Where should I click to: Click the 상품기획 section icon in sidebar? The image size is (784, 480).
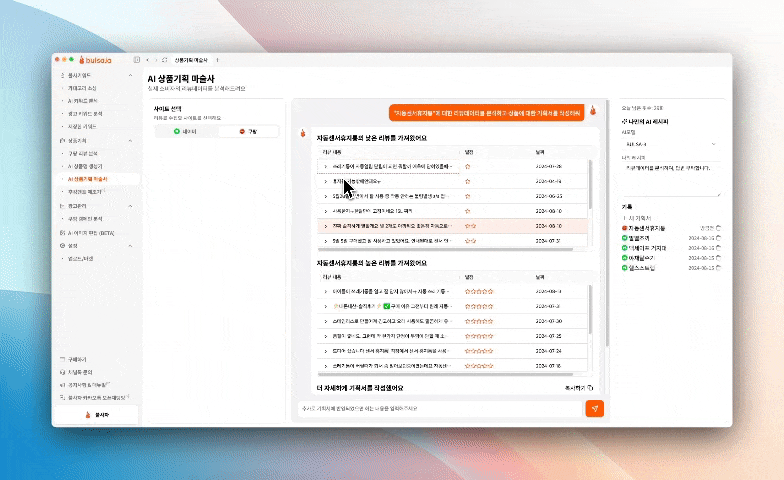tap(62, 140)
